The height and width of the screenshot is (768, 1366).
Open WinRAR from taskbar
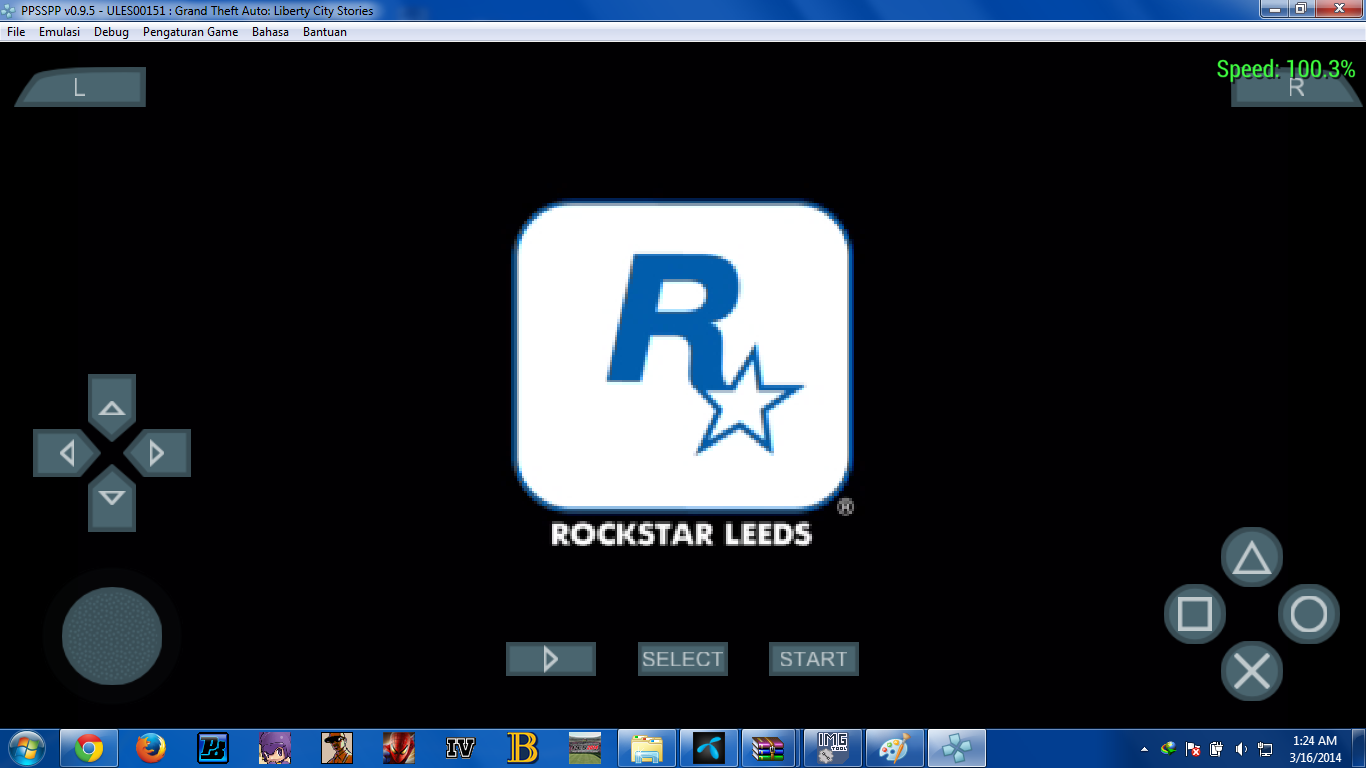coord(770,748)
